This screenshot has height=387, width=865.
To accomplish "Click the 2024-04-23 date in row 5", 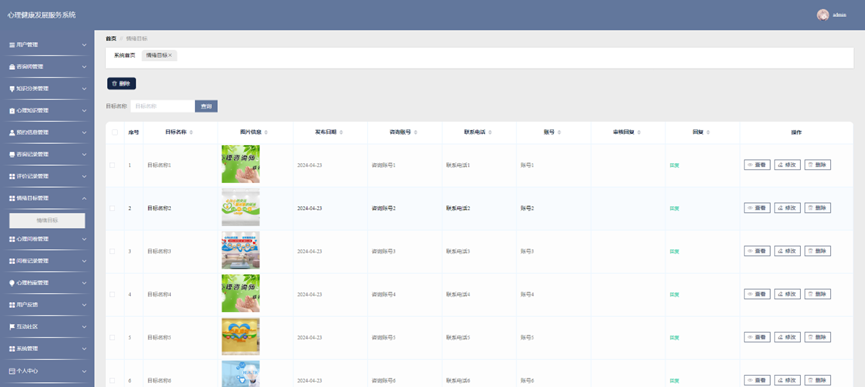I will pyautogui.click(x=309, y=337).
